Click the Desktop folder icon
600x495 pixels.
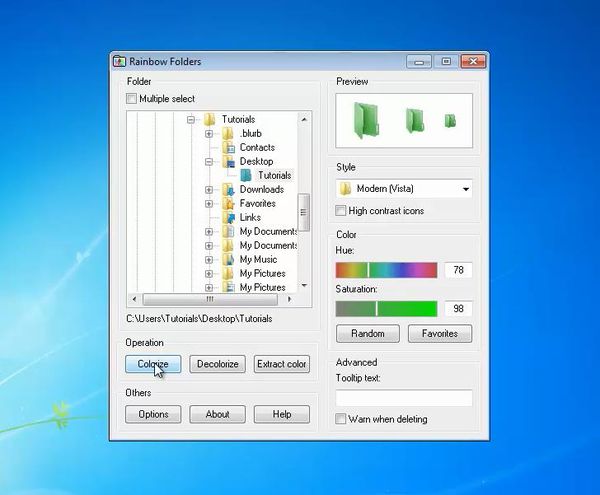228,161
